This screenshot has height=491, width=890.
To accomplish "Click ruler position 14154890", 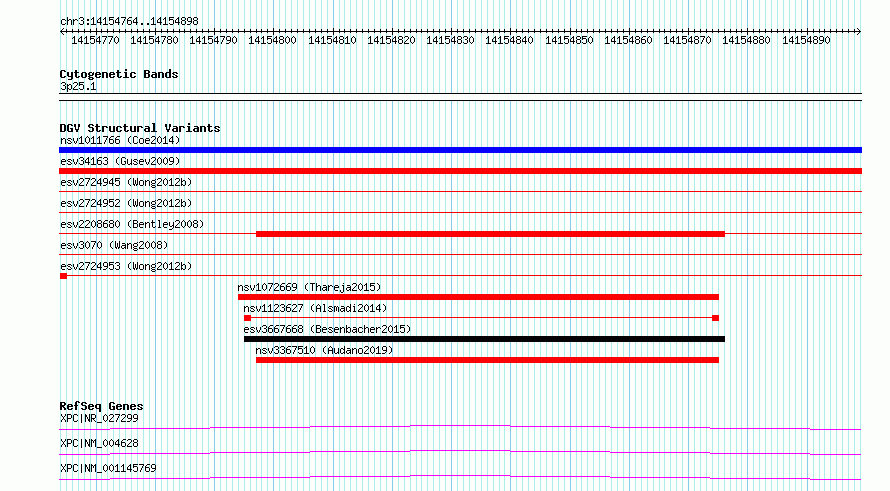I will click(x=805, y=40).
